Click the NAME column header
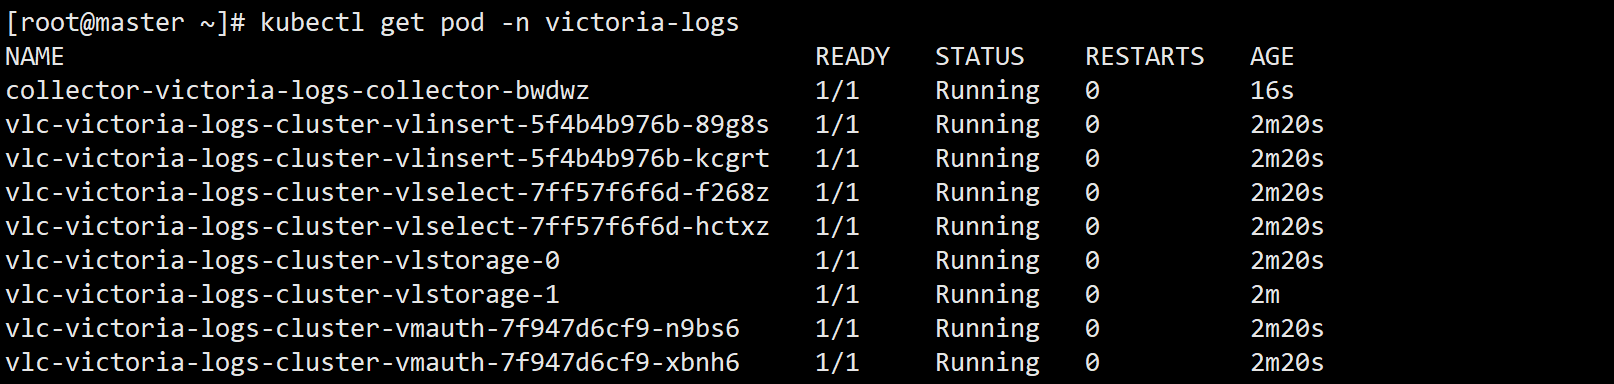Viewport: 1614px width, 384px height. (x=35, y=57)
